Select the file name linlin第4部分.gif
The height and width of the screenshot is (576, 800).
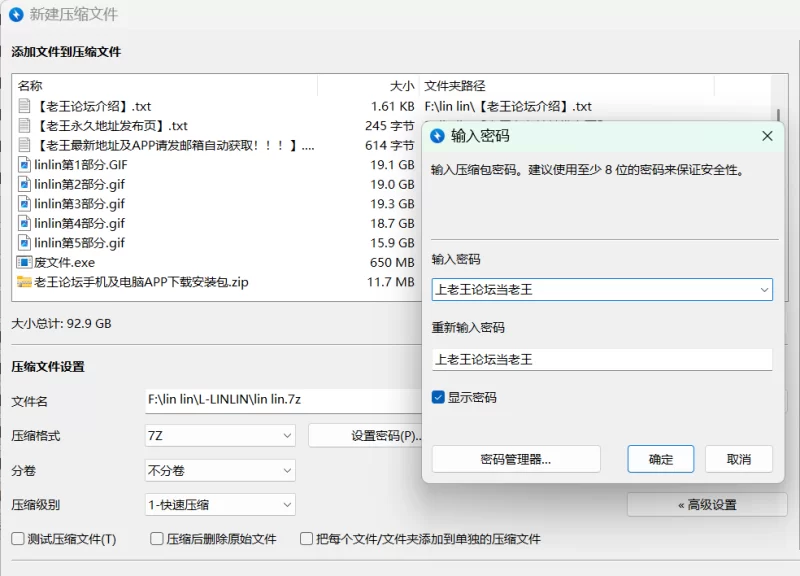(79, 223)
